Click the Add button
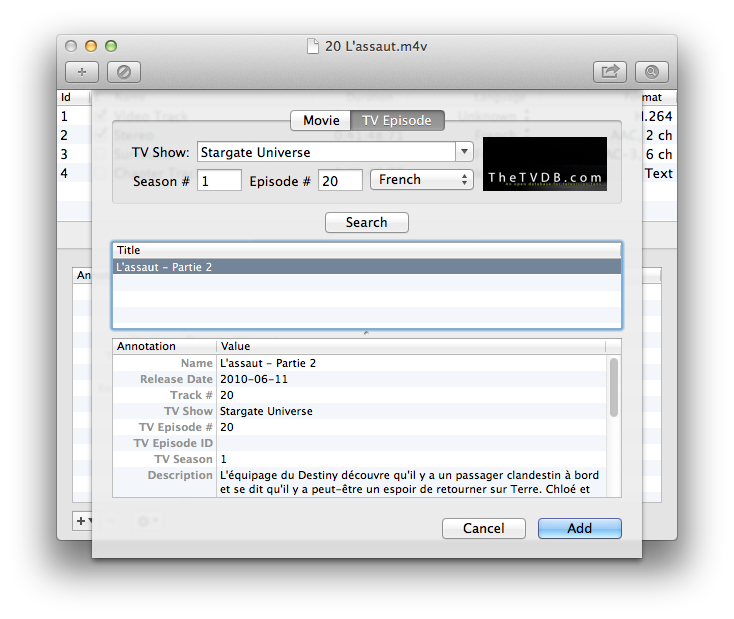This screenshot has width=734, height=619. click(x=579, y=528)
